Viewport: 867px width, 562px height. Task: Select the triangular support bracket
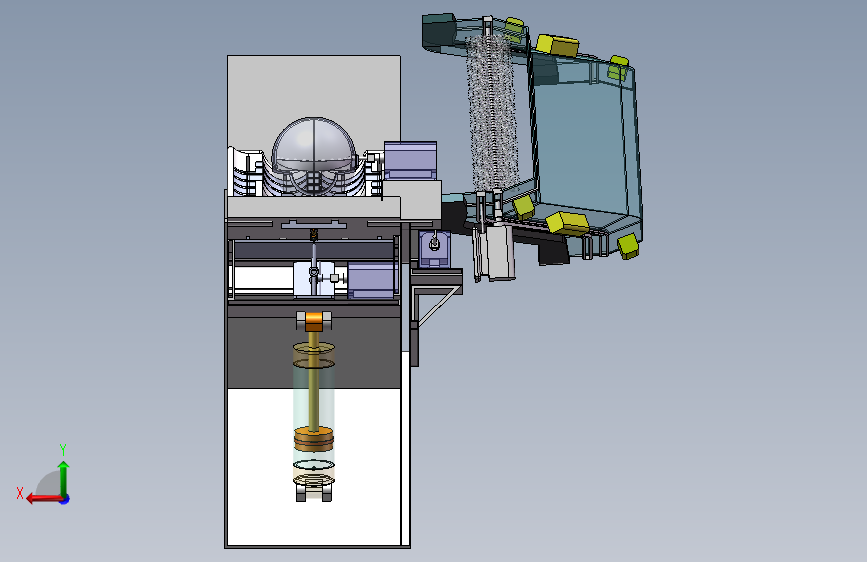click(438, 306)
